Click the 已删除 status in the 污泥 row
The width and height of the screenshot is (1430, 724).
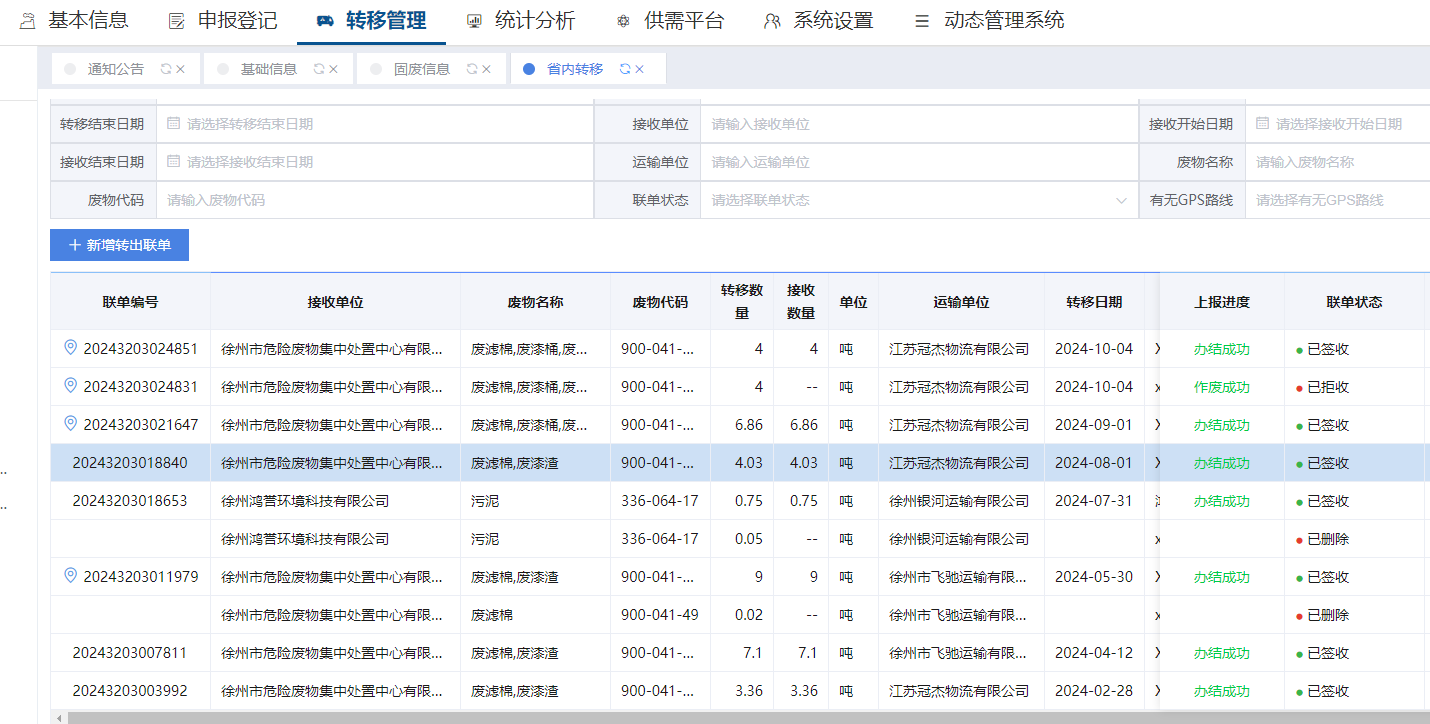1328,539
